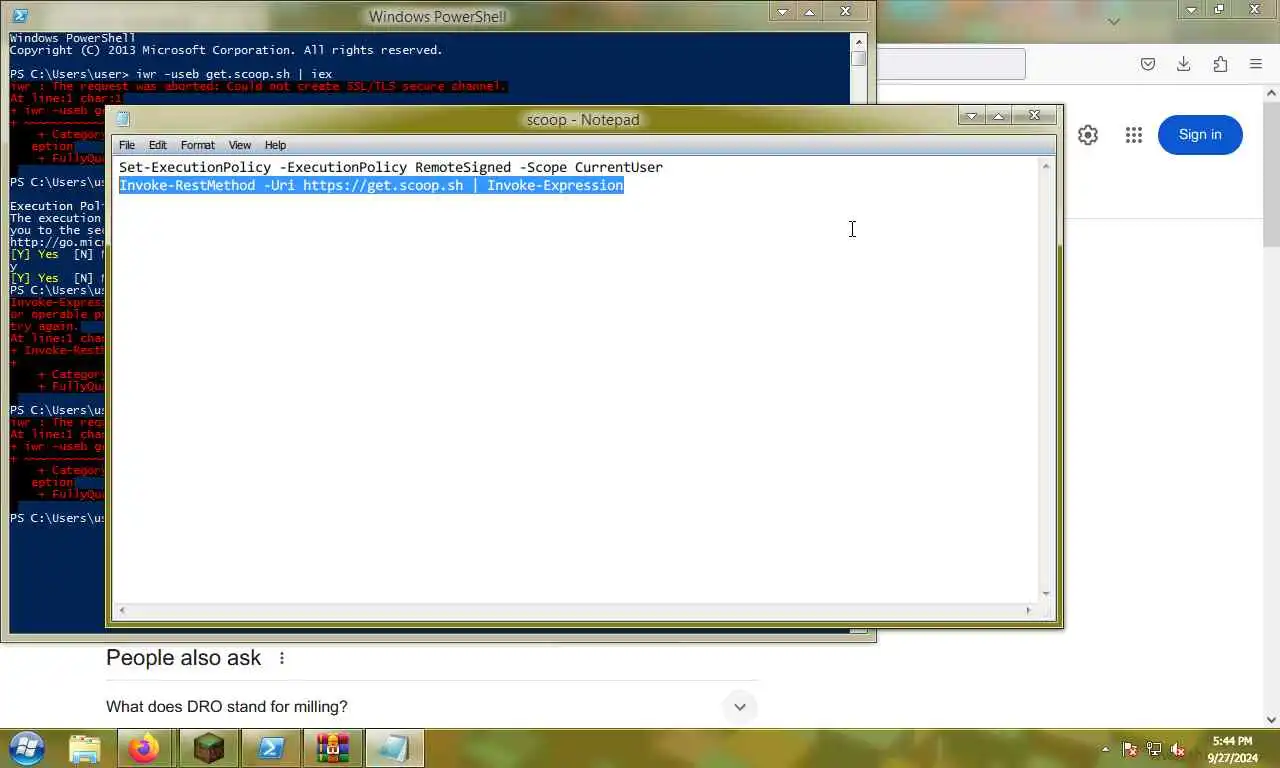This screenshot has width=1280, height=768.
Task: Open the Notepad Edit menu
Action: (158, 145)
